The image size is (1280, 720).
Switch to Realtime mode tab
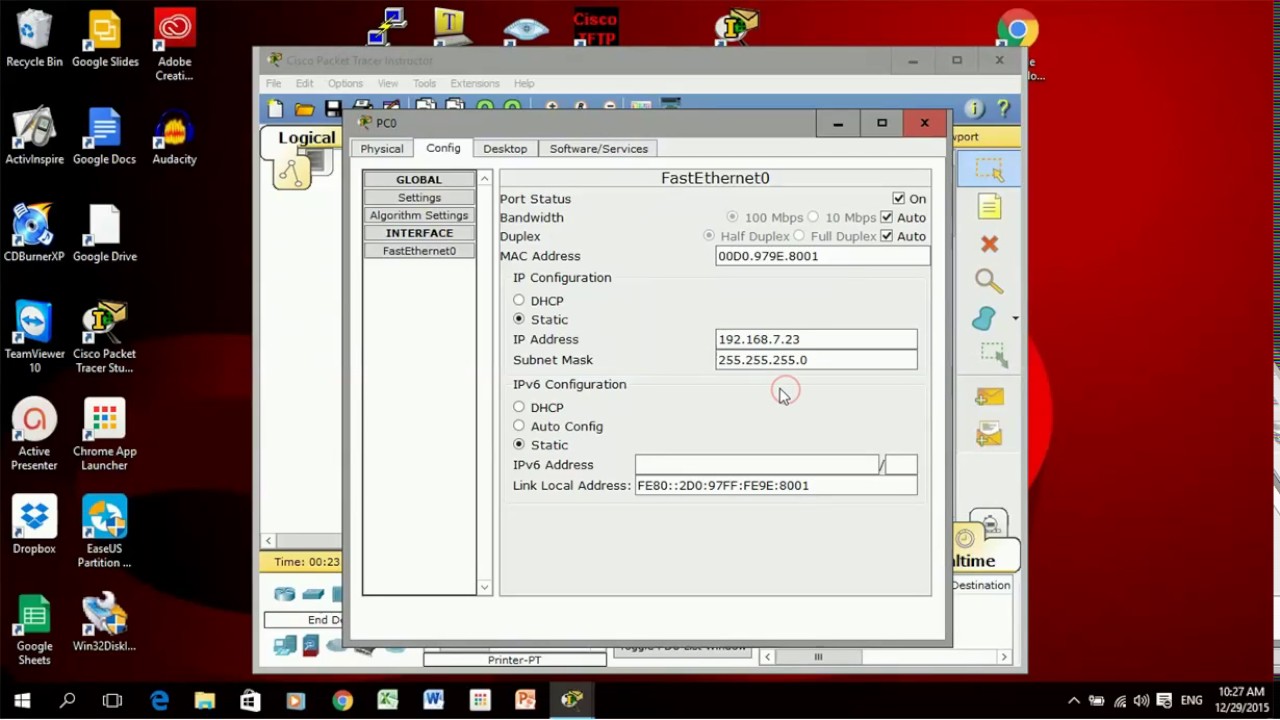coord(985,550)
